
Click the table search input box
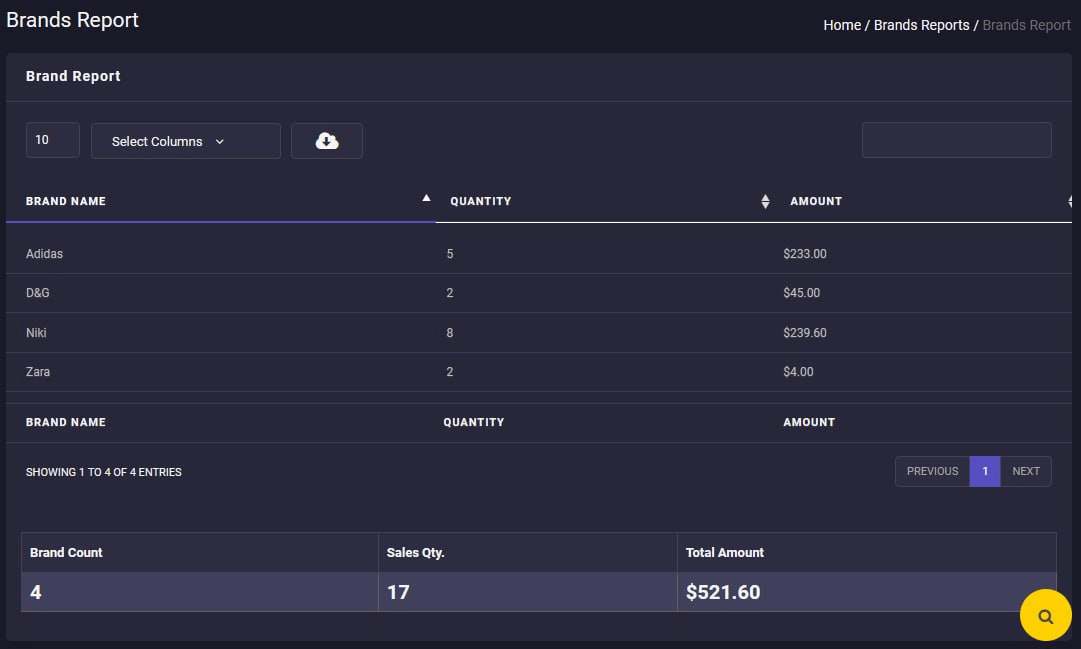[956, 140]
